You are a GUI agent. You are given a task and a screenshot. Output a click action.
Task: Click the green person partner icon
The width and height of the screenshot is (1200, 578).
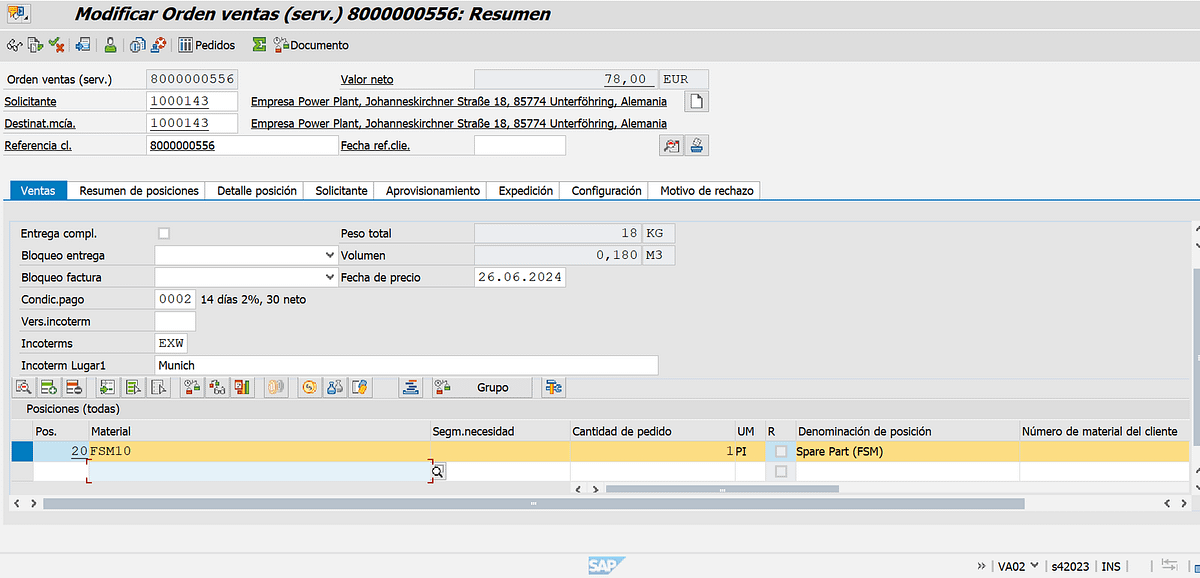click(110, 45)
